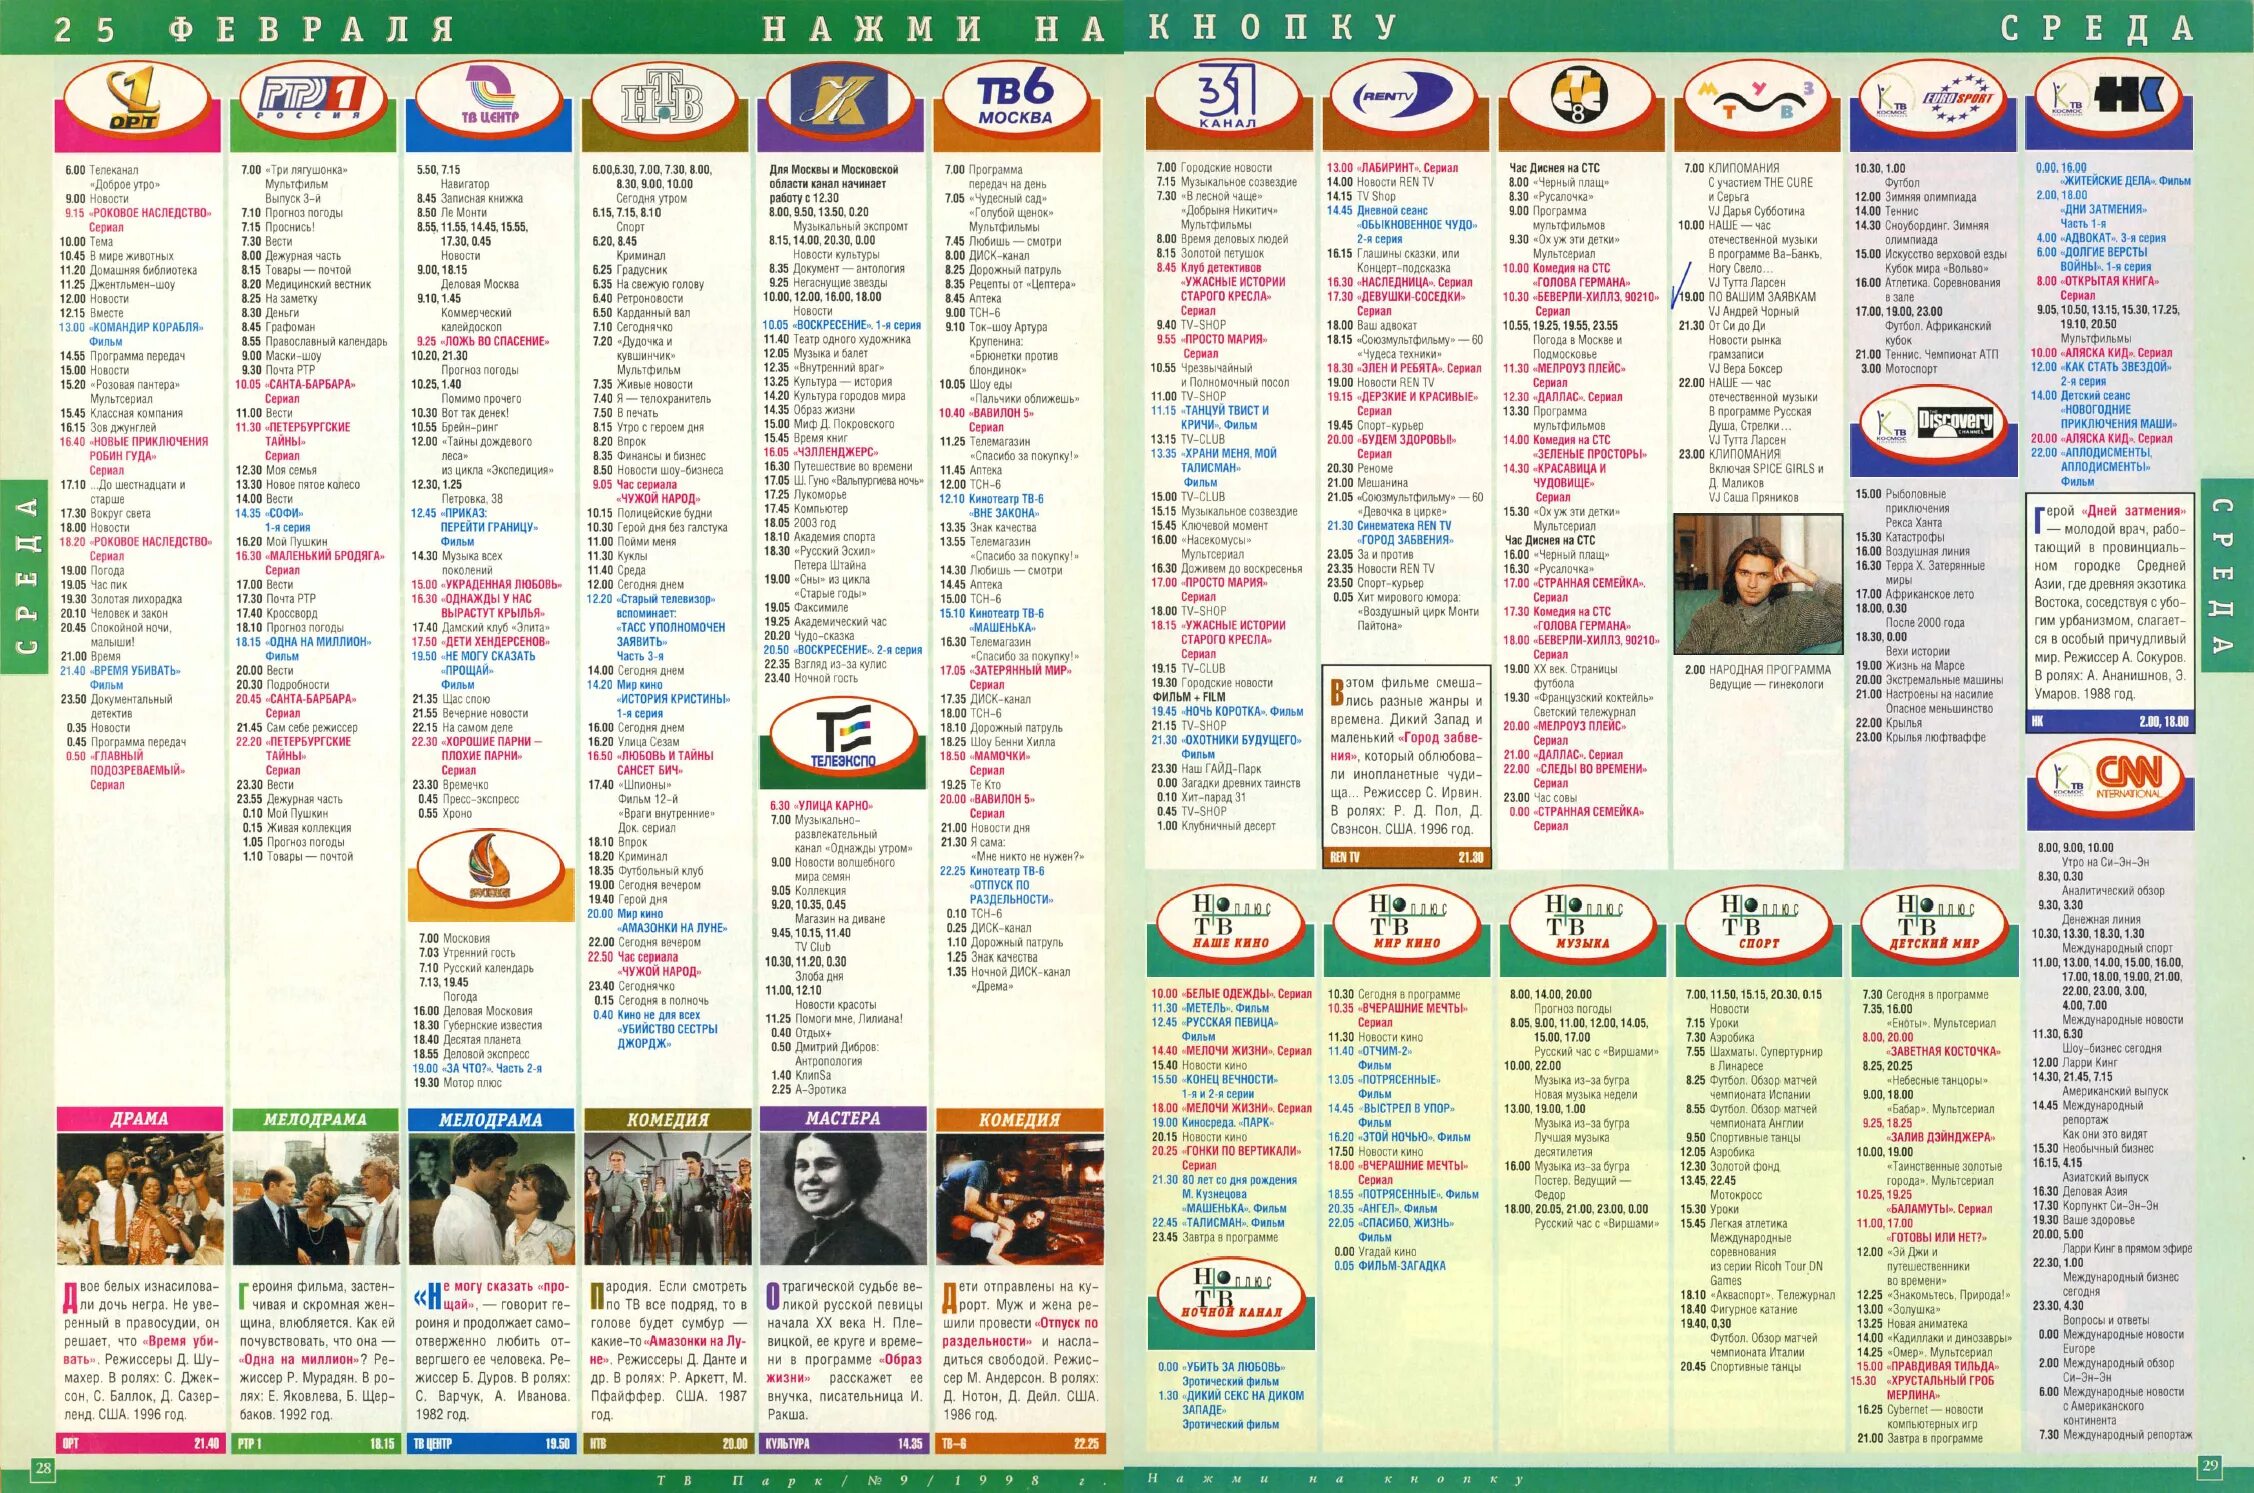The width and height of the screenshot is (2254, 1493).
Task: Select the НТВ плюс Мир кино logo
Action: click(1406, 922)
